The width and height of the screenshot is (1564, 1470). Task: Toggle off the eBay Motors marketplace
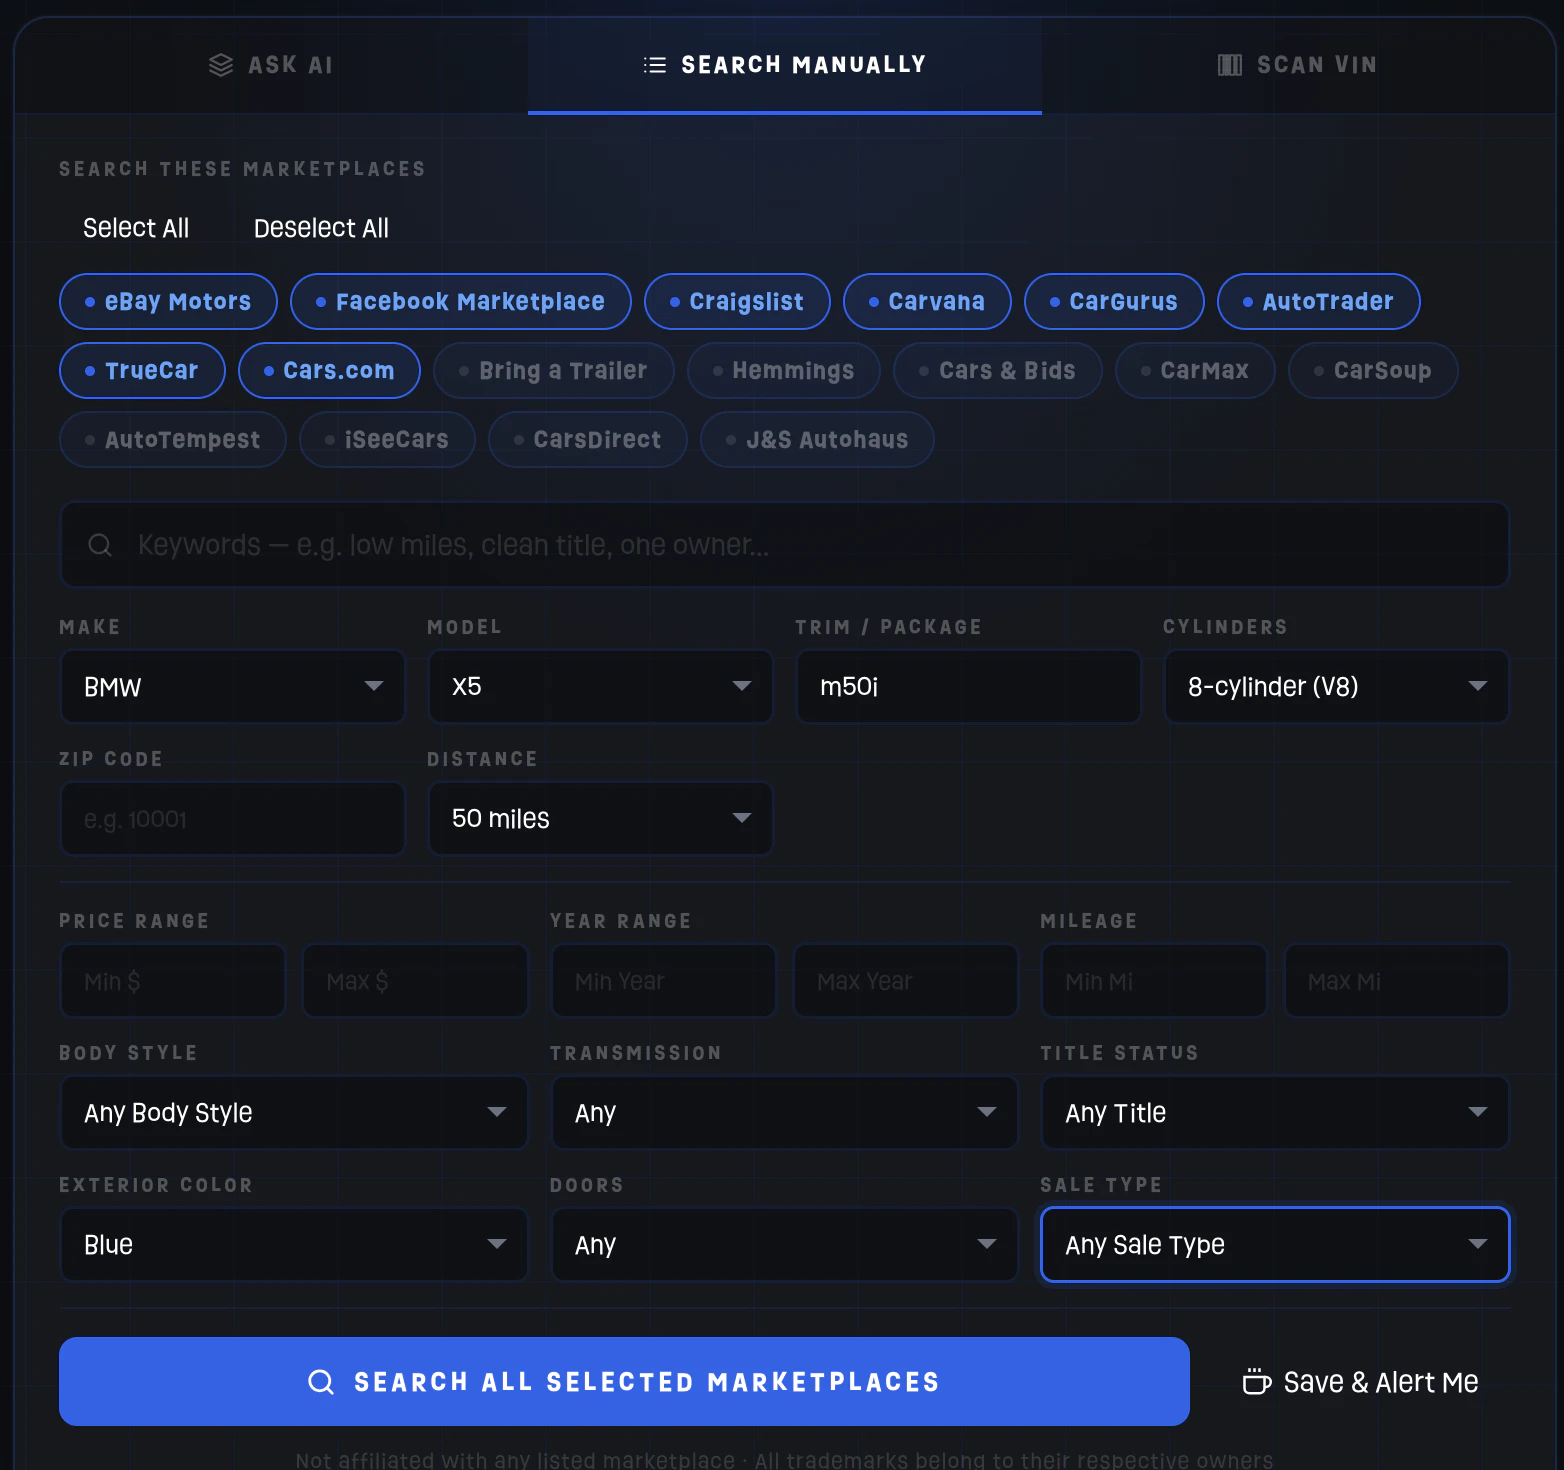[168, 301]
